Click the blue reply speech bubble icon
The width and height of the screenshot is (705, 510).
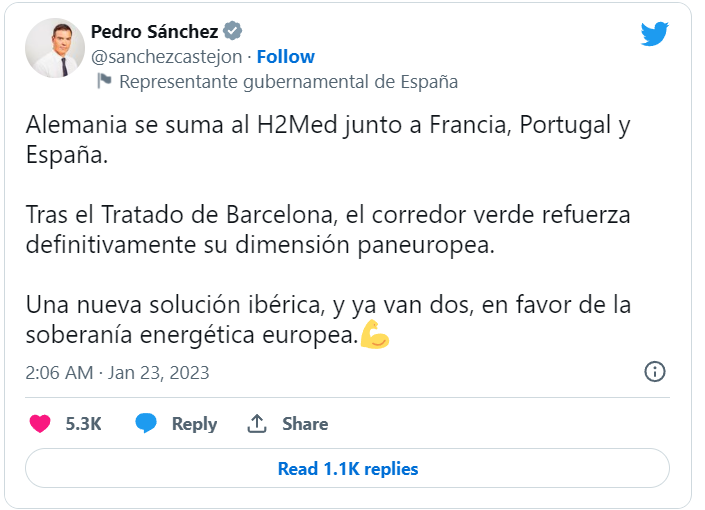(147, 424)
